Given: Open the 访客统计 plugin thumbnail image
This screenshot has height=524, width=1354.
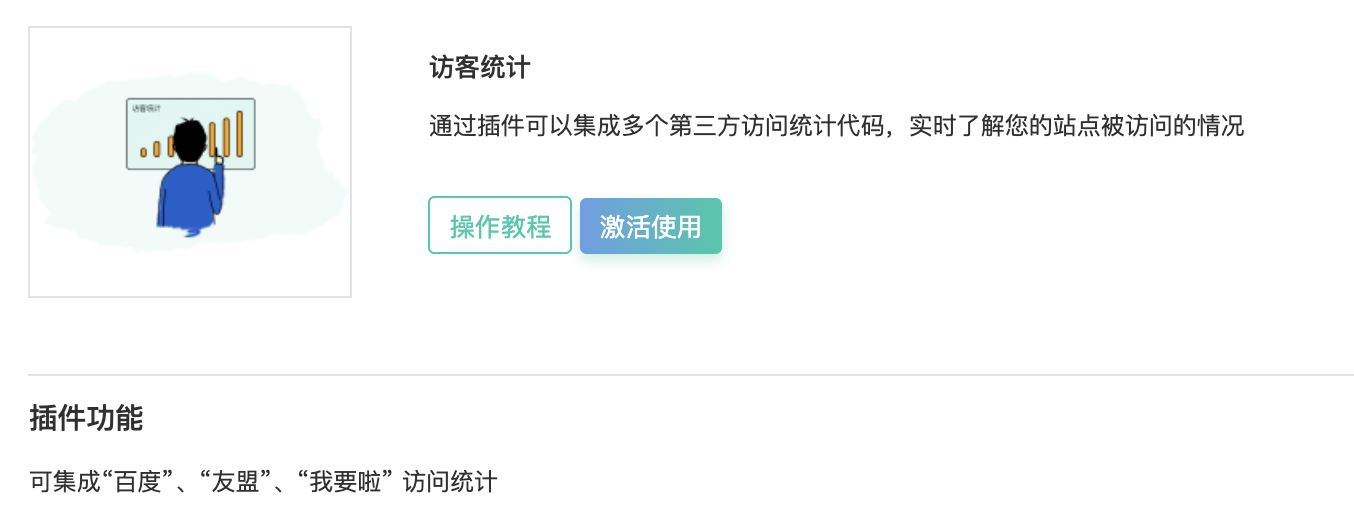Looking at the screenshot, I should 190,162.
